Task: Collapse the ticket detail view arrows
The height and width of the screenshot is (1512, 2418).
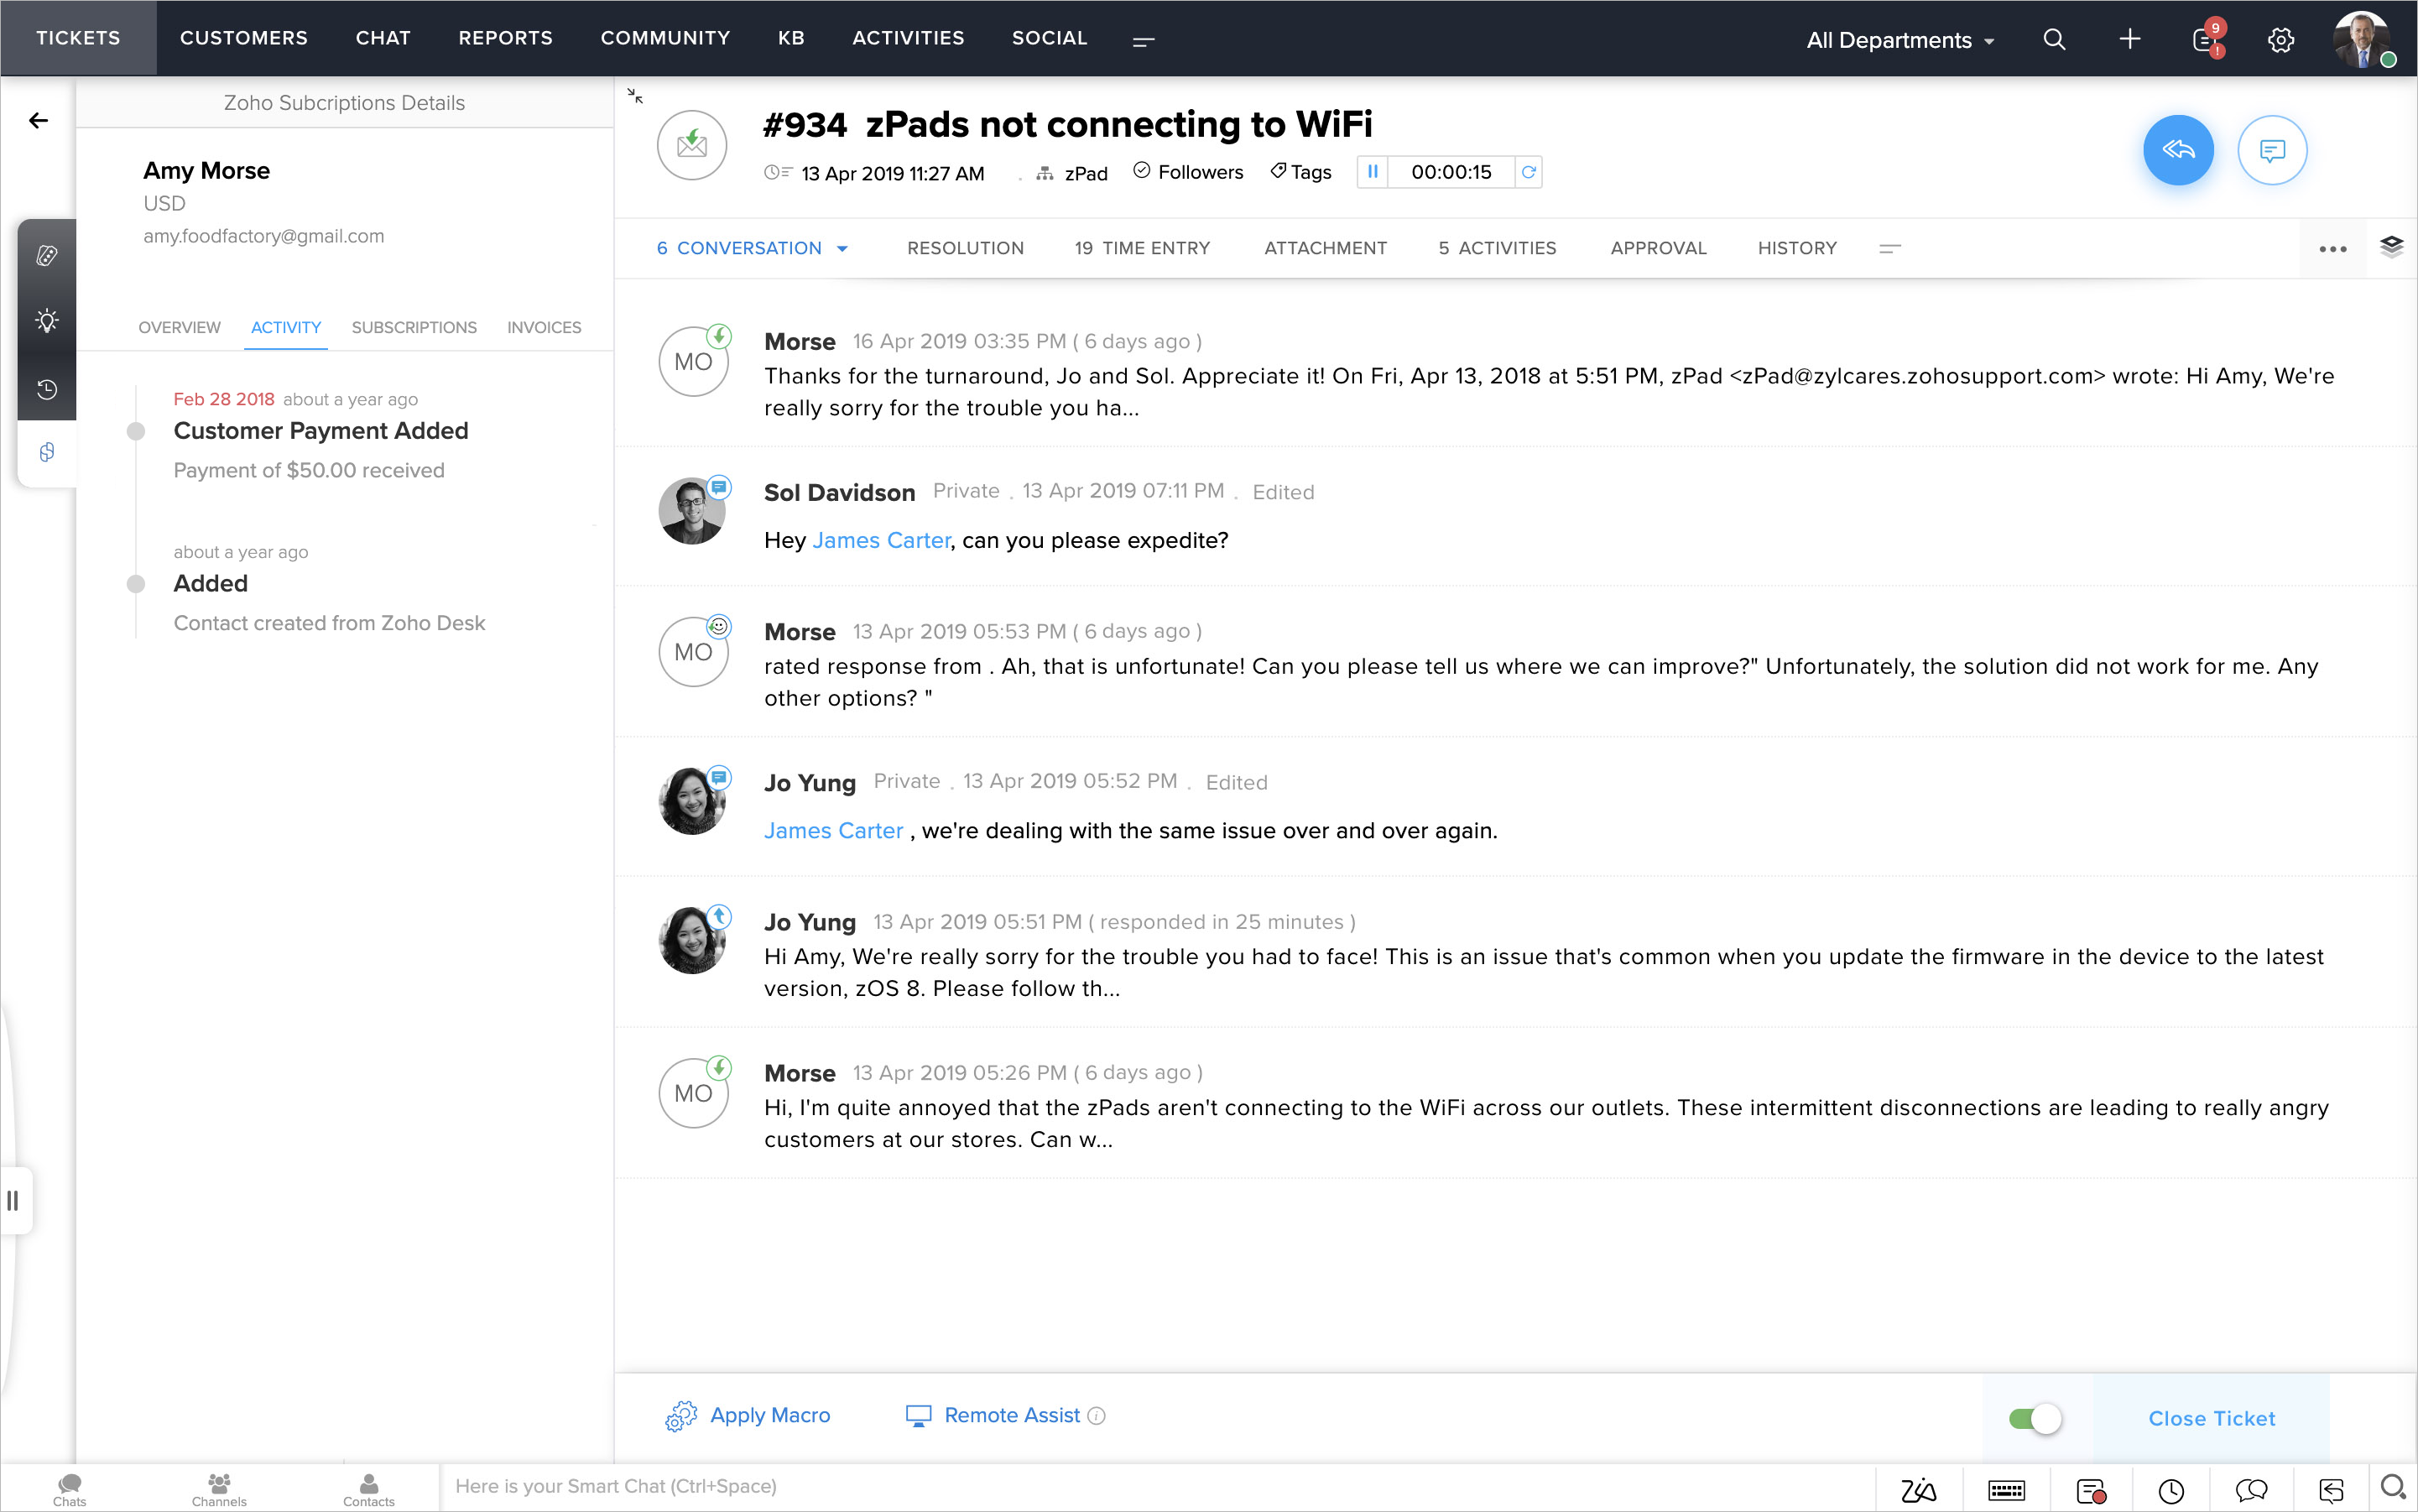Action: tap(635, 96)
